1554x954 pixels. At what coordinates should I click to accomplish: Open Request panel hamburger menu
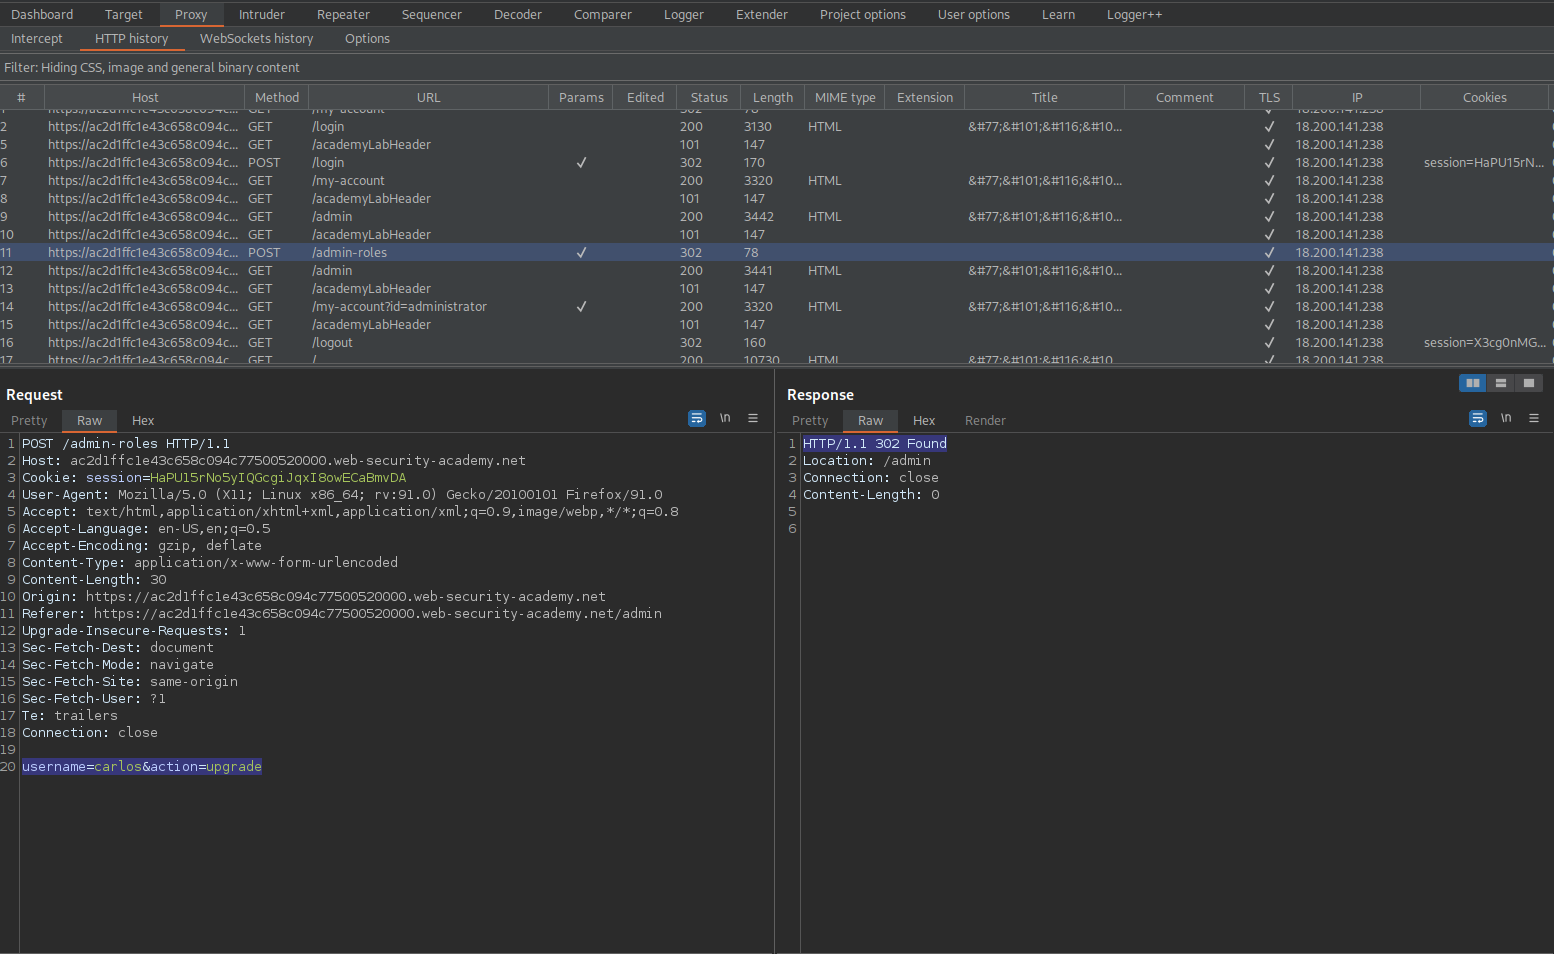[753, 418]
